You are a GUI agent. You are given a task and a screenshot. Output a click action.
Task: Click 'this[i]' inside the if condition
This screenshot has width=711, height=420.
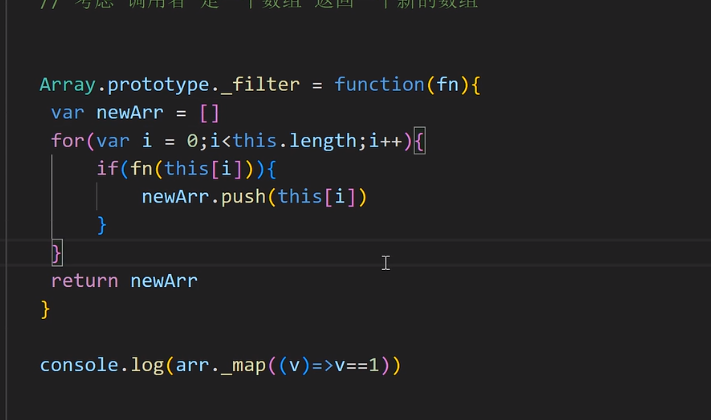click(x=204, y=169)
